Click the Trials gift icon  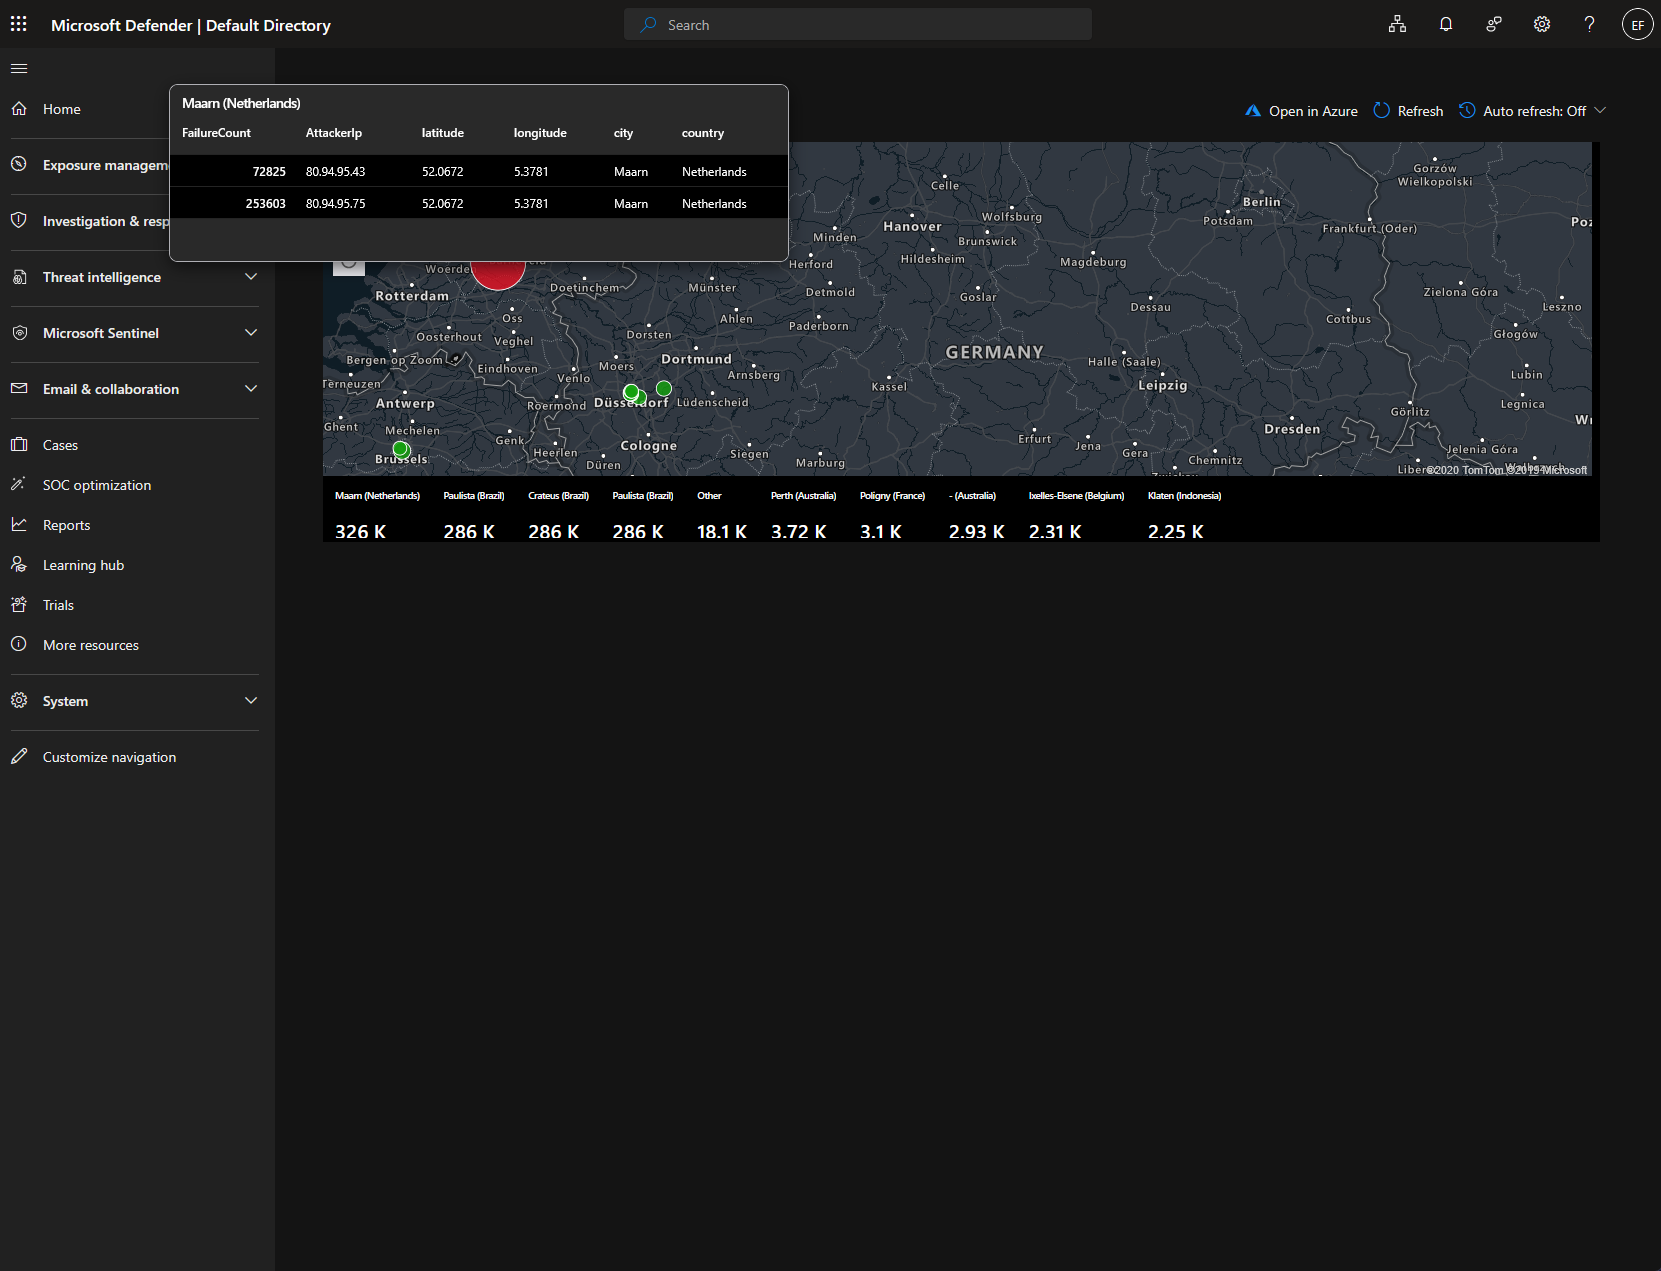click(x=19, y=605)
